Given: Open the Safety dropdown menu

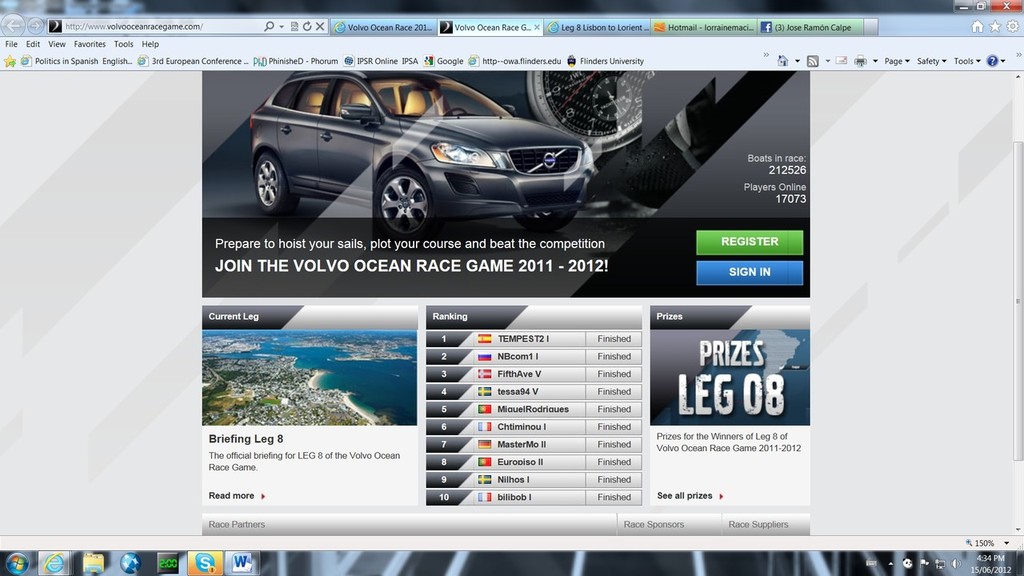Looking at the screenshot, I should [x=931, y=61].
